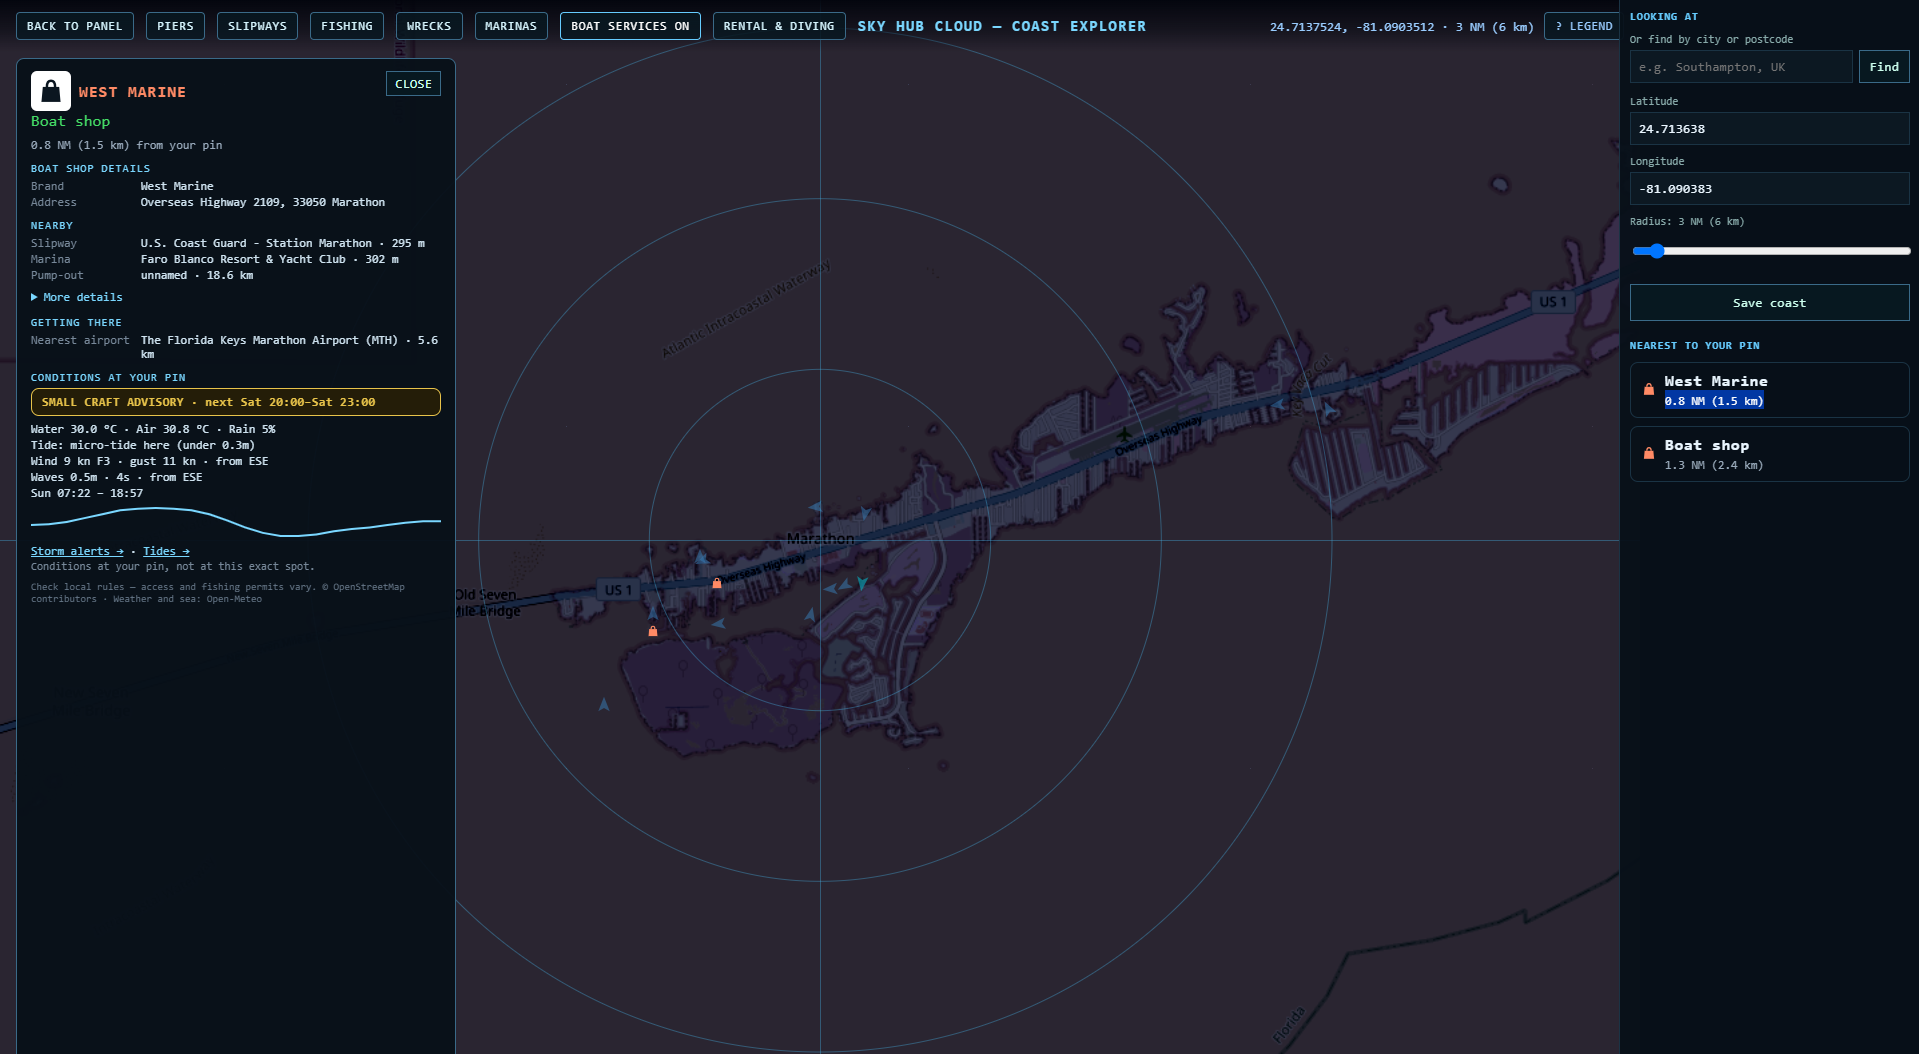Focus the city or postcode search field

coord(1740,67)
